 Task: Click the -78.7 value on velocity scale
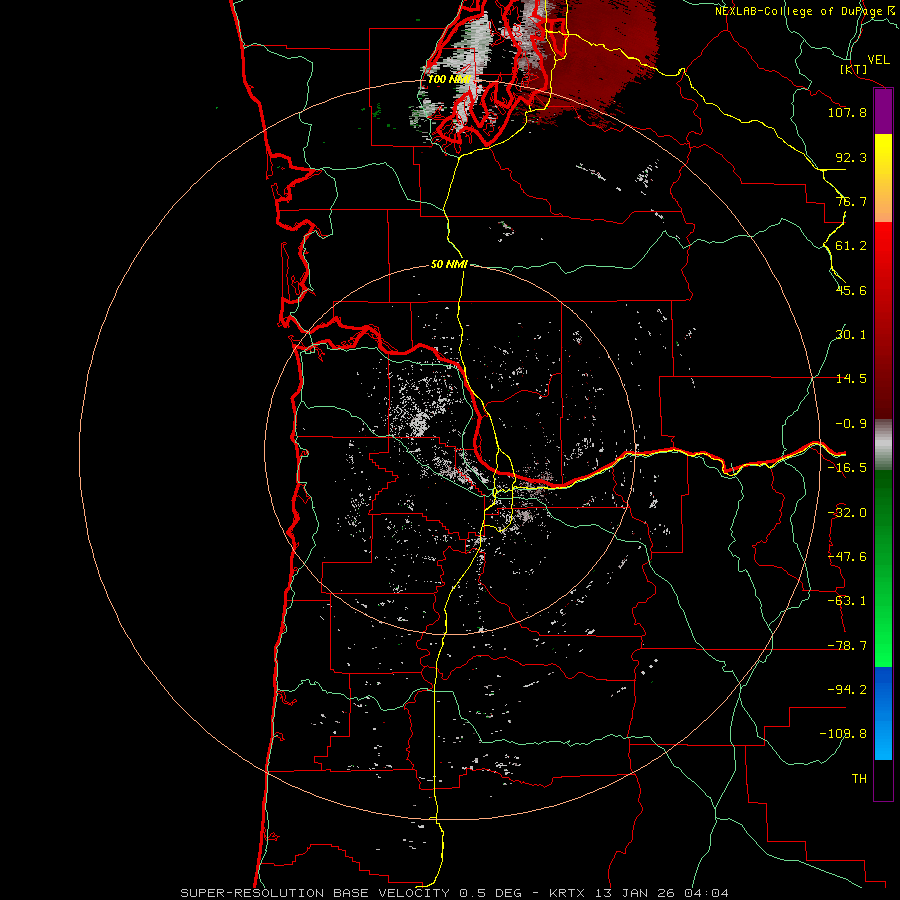(847, 646)
